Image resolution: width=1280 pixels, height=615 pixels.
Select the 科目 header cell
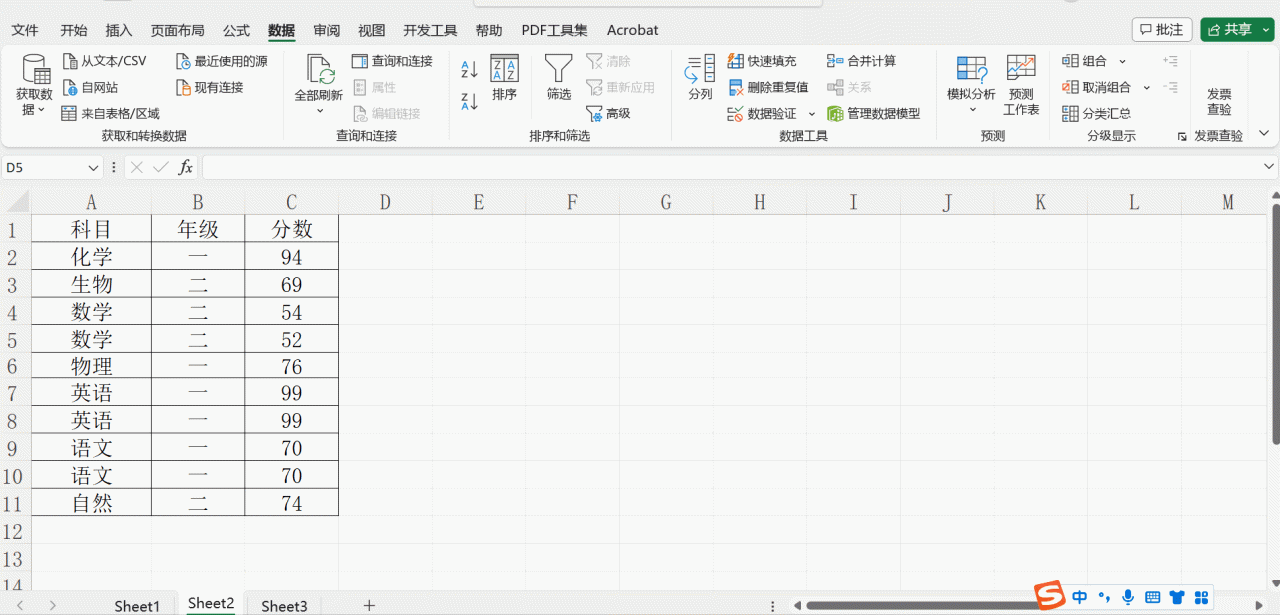91,229
